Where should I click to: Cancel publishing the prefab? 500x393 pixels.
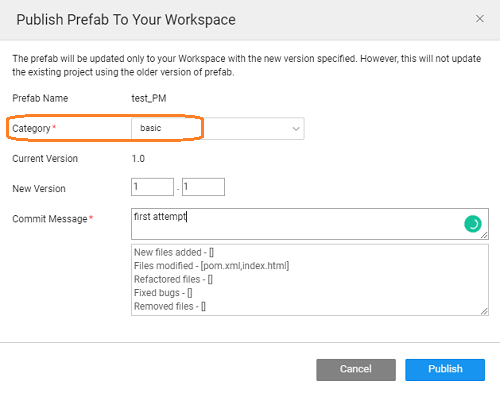pos(356,370)
